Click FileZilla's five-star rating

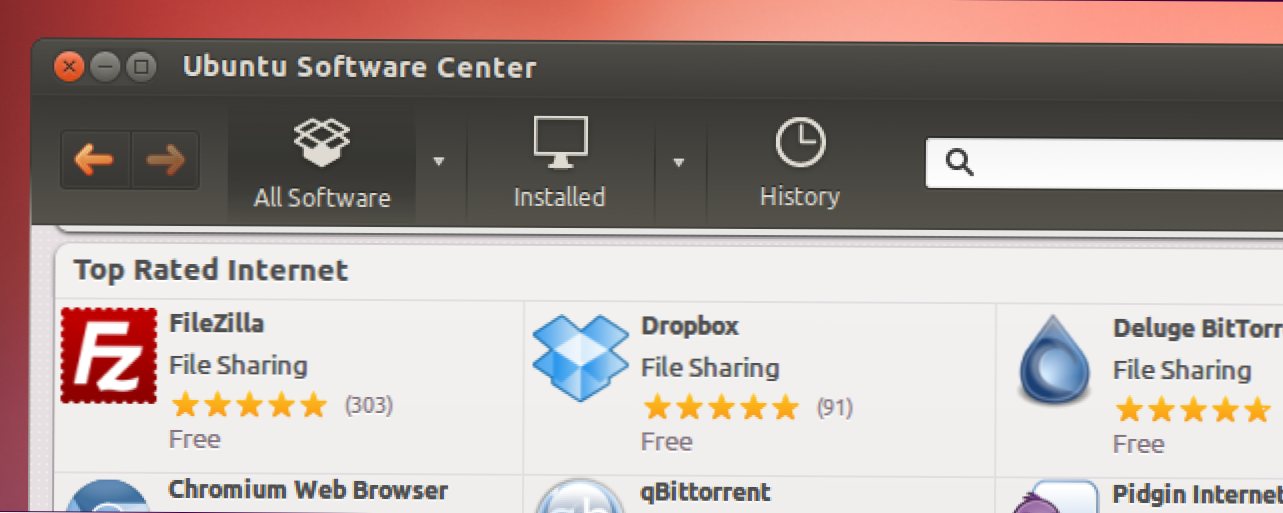tap(249, 405)
